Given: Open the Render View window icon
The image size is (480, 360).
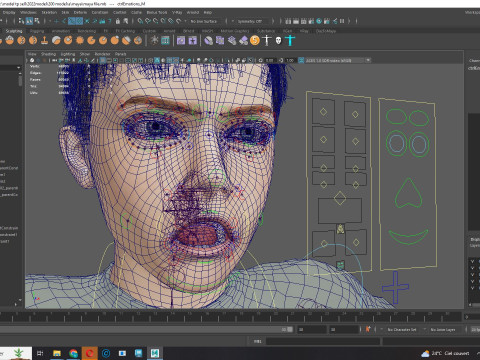Looking at the screenshot, I should pyautogui.click(x=288, y=21).
